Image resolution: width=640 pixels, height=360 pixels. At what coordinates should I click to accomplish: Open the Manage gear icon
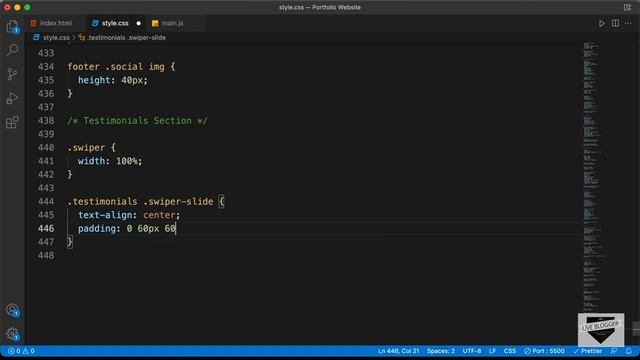12,334
